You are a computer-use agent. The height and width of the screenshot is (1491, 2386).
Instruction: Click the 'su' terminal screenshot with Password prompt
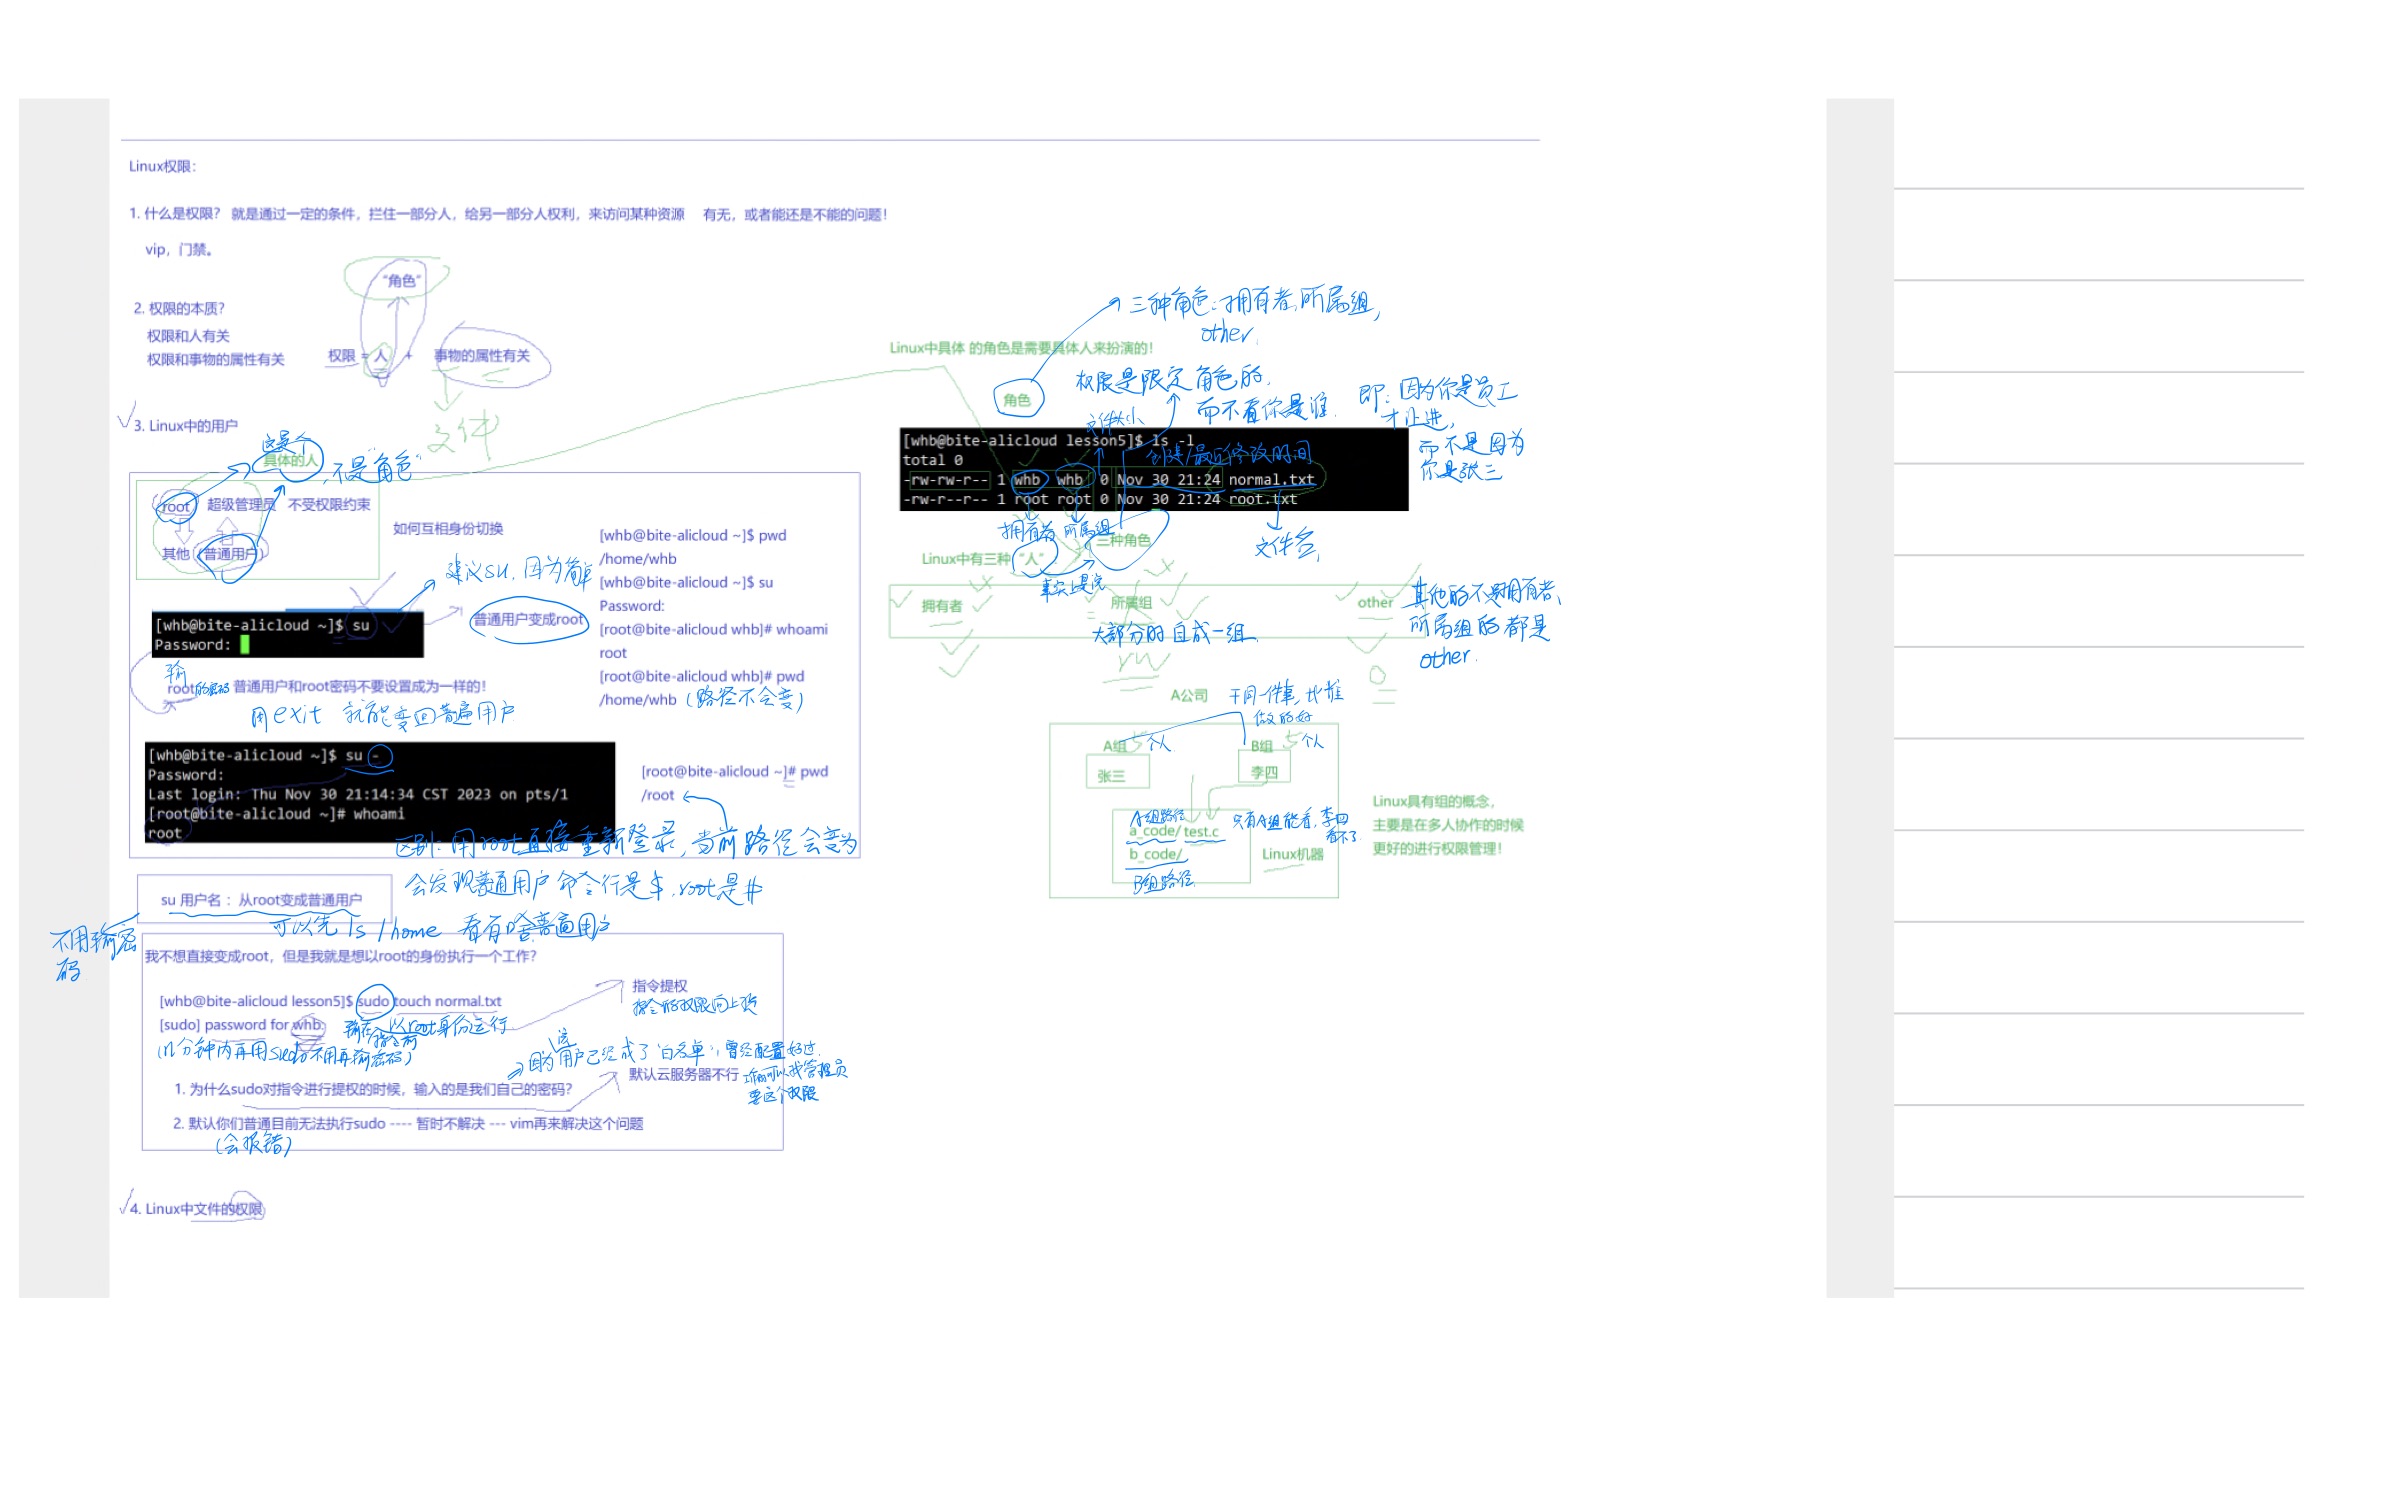pos(287,634)
